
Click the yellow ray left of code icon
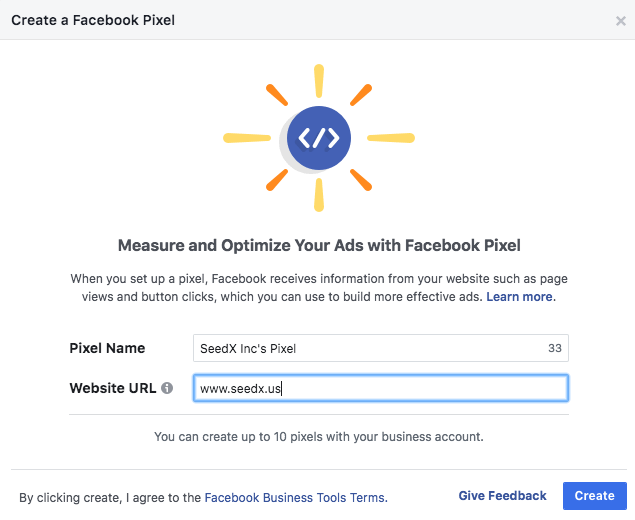tap(247, 138)
